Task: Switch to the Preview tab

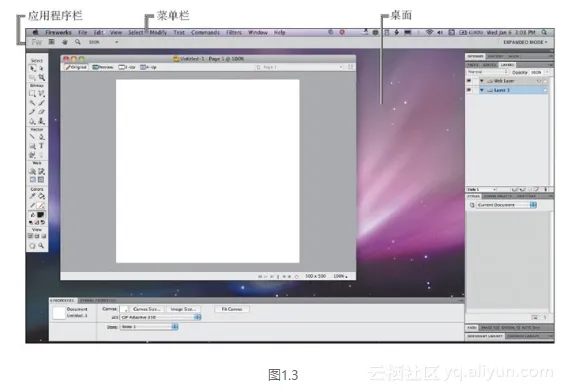Action: tap(103, 67)
